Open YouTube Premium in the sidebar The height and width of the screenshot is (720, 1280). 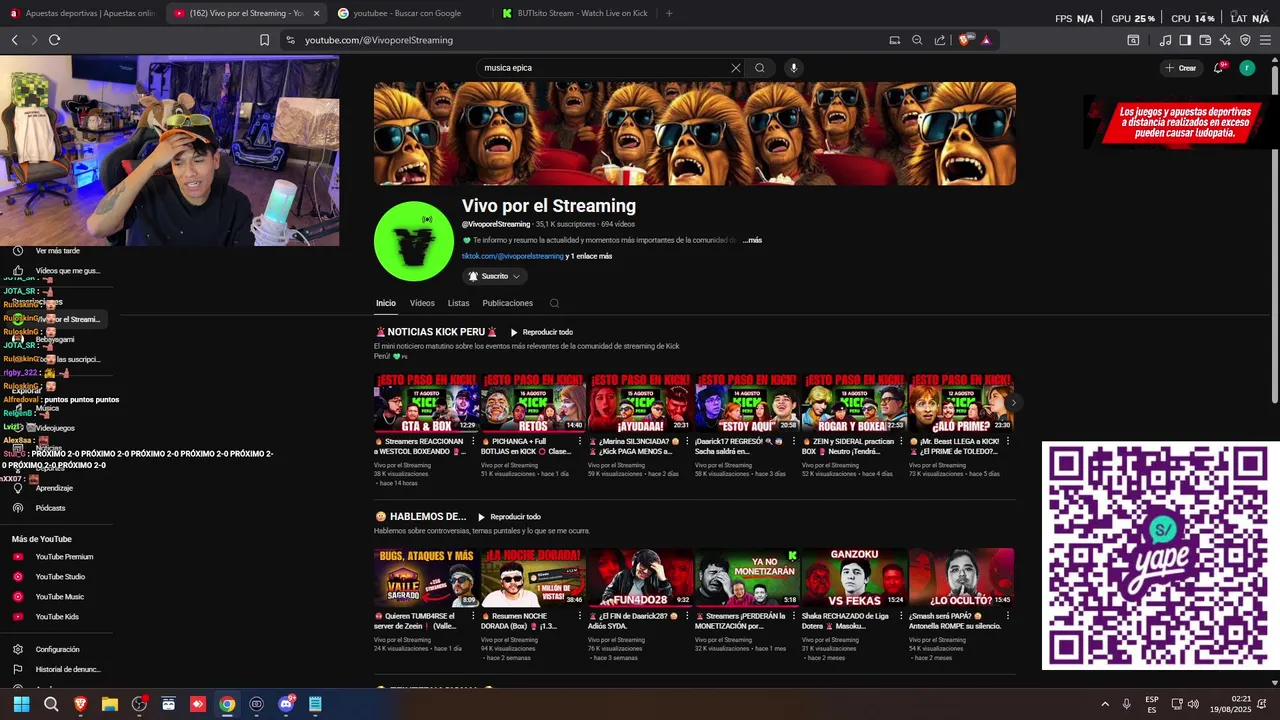[x=64, y=557]
